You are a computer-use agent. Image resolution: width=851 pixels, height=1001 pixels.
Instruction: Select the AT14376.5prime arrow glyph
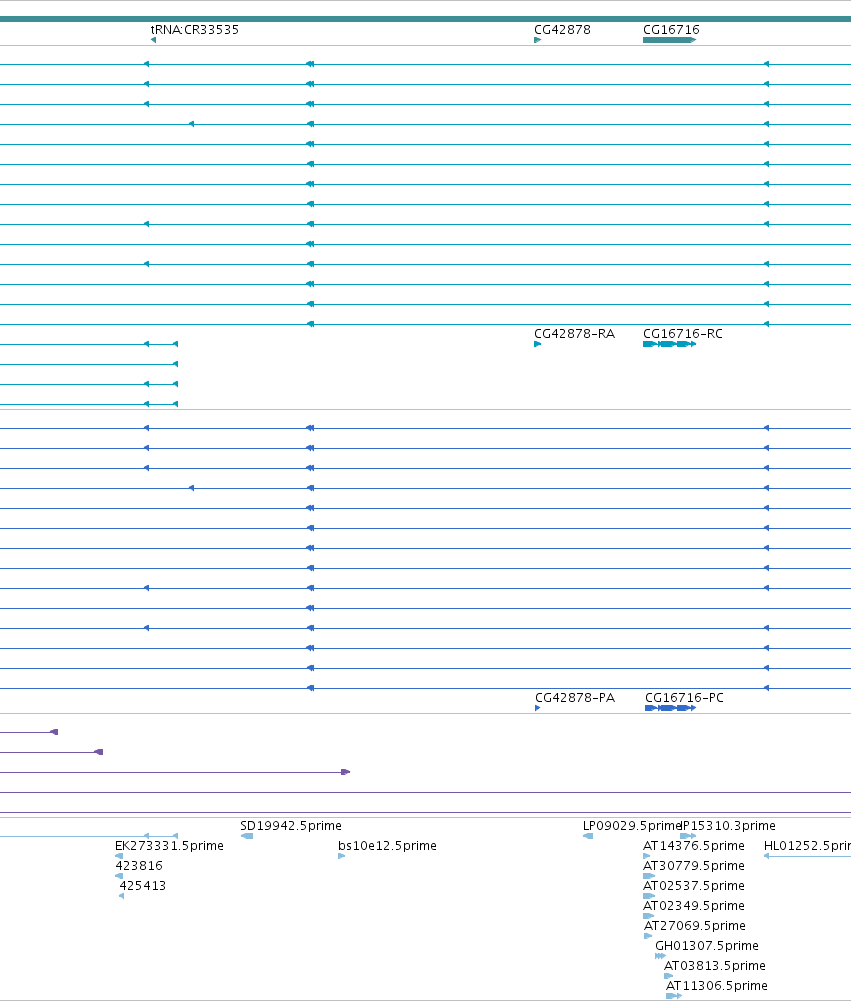[647, 856]
